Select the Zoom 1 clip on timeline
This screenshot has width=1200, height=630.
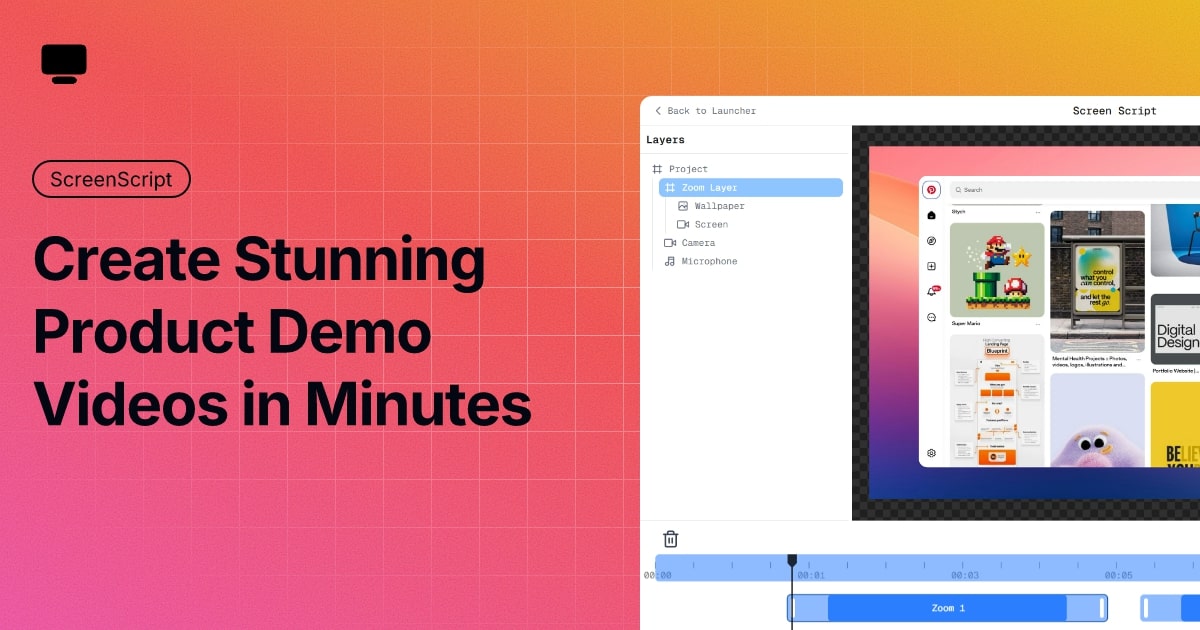point(947,608)
